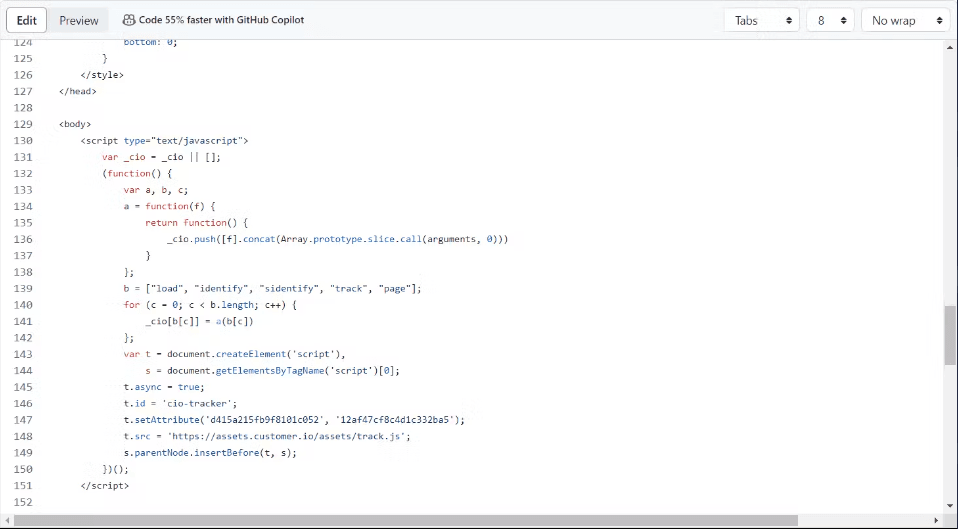Click the scroll-down arrow of the vertical scrollbar
Screen dimensions: 958x529
pyautogui.click(x=950, y=506)
